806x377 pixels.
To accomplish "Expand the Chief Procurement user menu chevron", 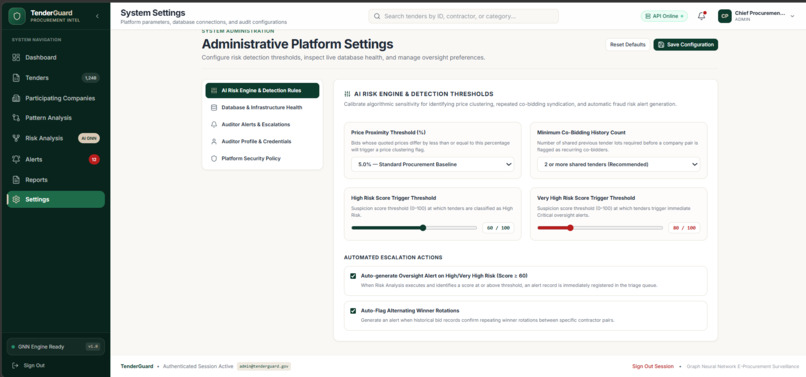I will [792, 16].
